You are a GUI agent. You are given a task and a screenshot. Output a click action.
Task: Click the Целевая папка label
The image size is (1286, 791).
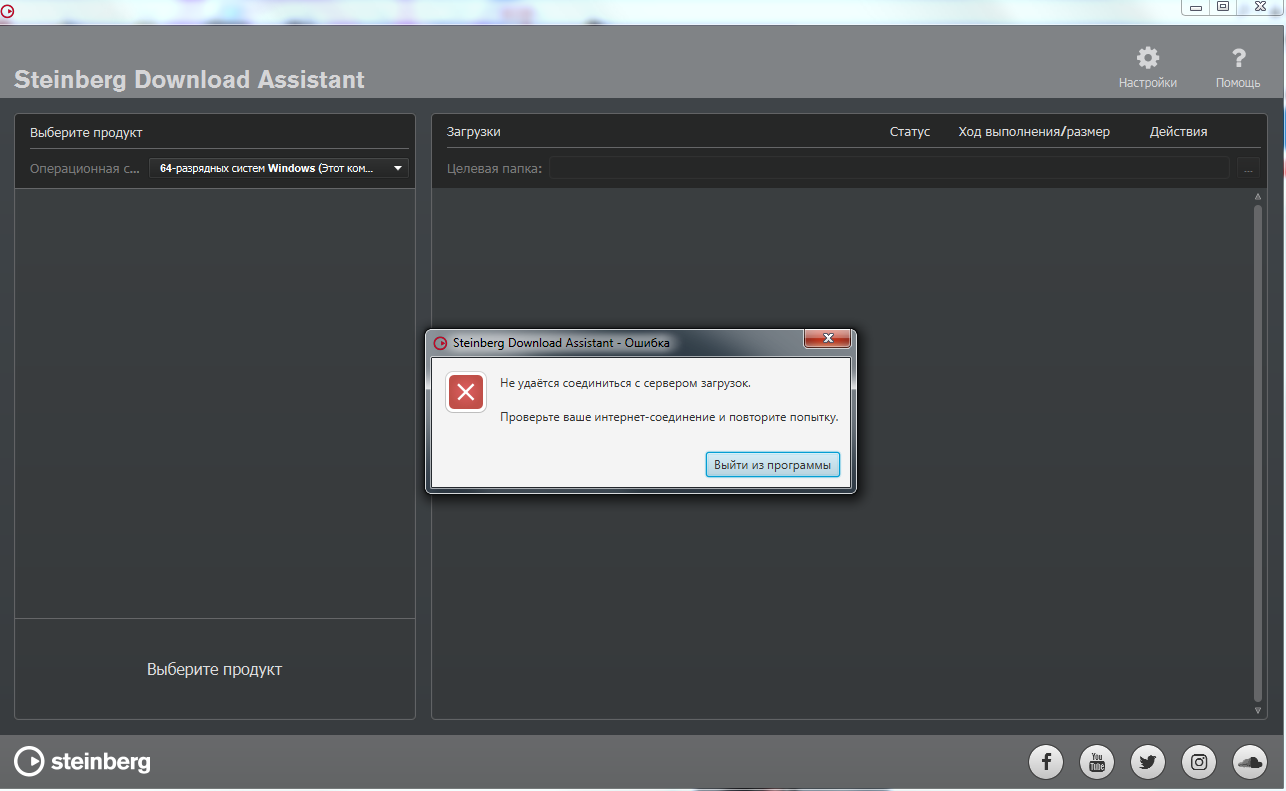click(x=495, y=168)
